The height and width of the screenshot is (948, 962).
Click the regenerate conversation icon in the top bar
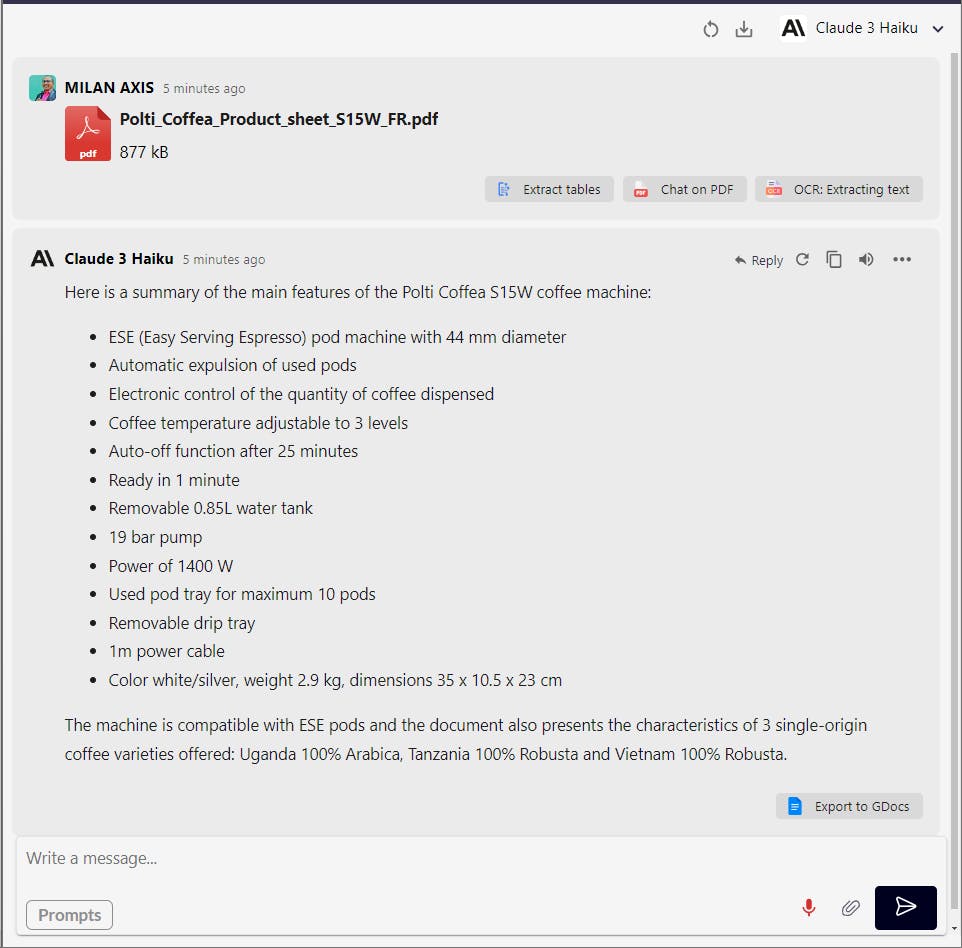[710, 29]
